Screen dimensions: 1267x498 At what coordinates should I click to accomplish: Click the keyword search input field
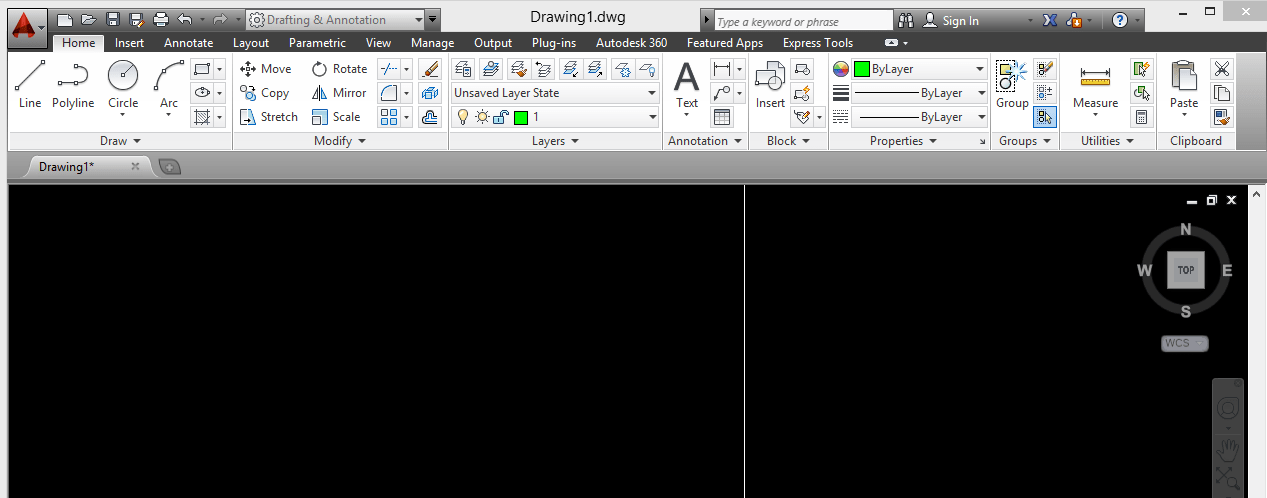pyautogui.click(x=803, y=21)
